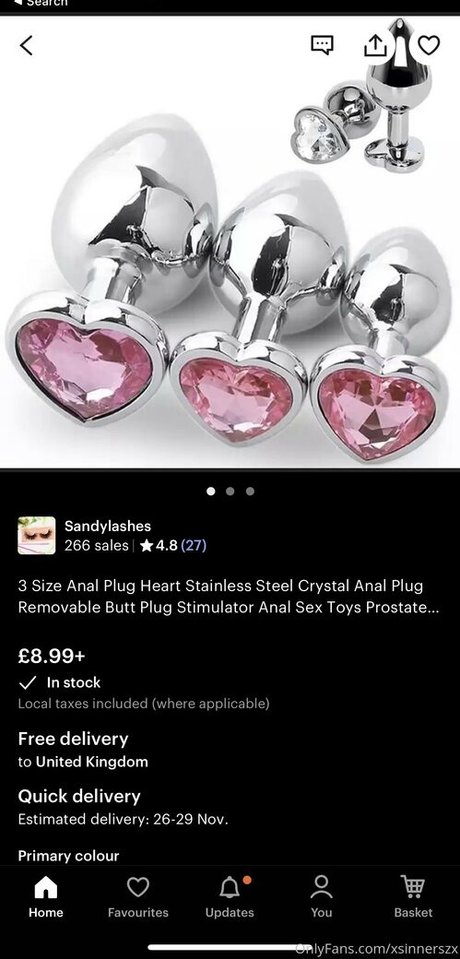Select first image pagination dot
The image size is (460, 959).
pos(211,491)
